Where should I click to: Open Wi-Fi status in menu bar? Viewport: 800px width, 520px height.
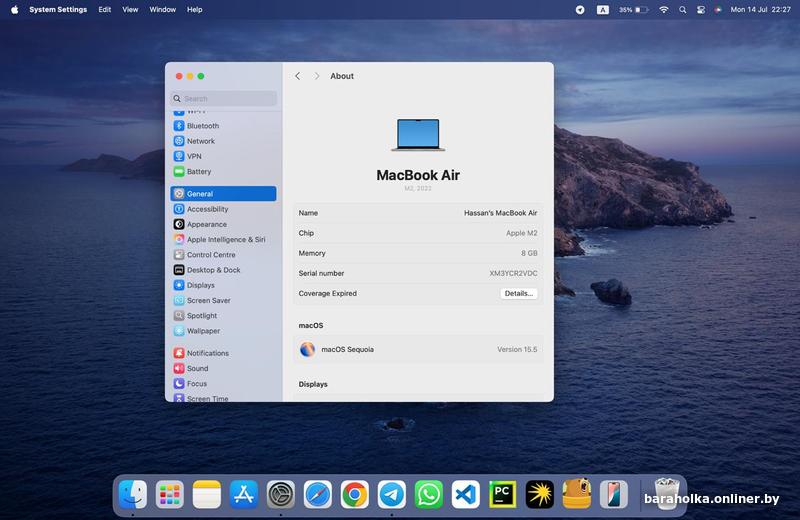[663, 9]
